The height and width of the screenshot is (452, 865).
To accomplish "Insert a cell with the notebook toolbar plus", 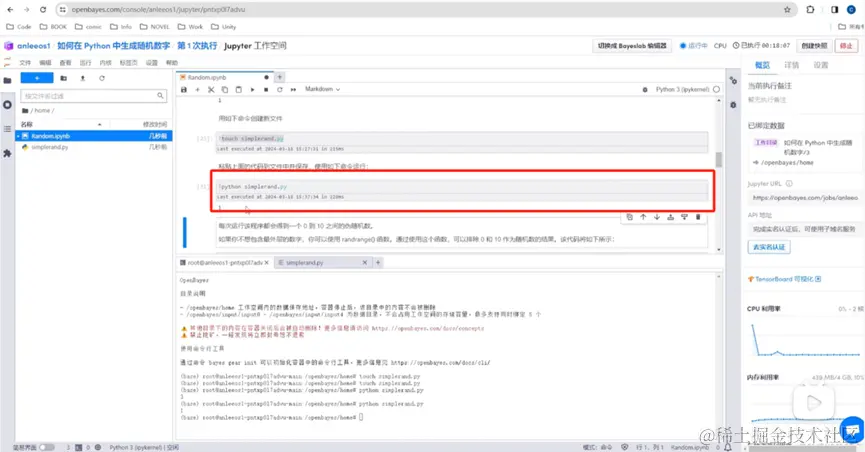I will click(x=197, y=89).
